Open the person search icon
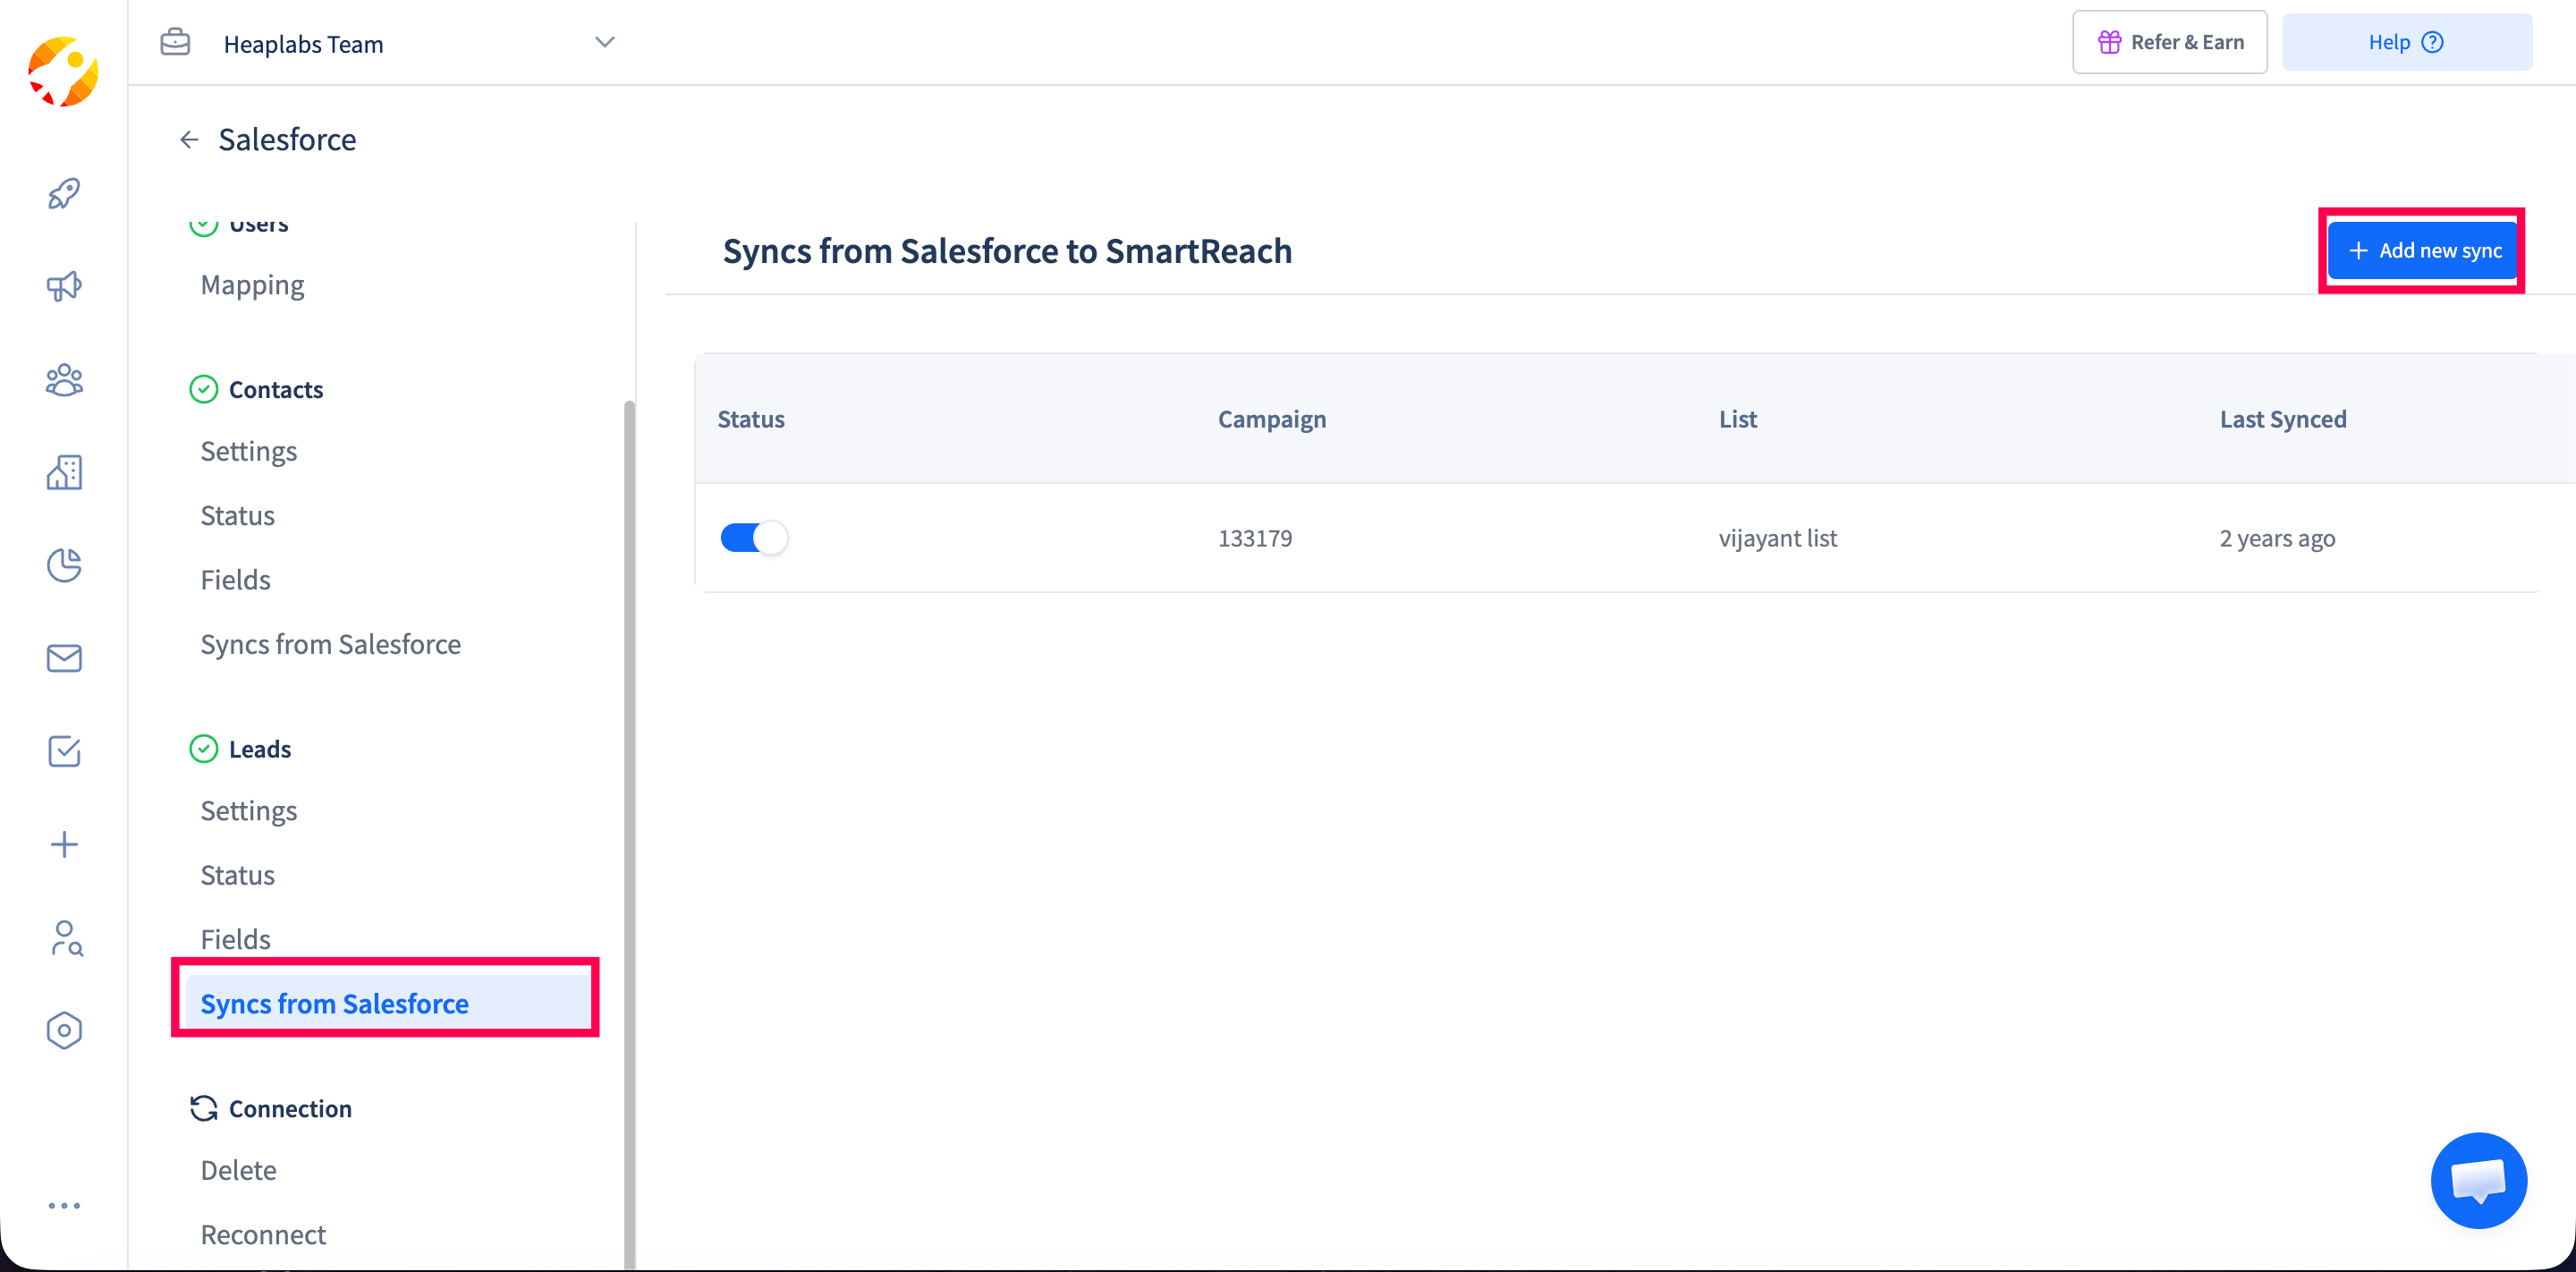 66,938
